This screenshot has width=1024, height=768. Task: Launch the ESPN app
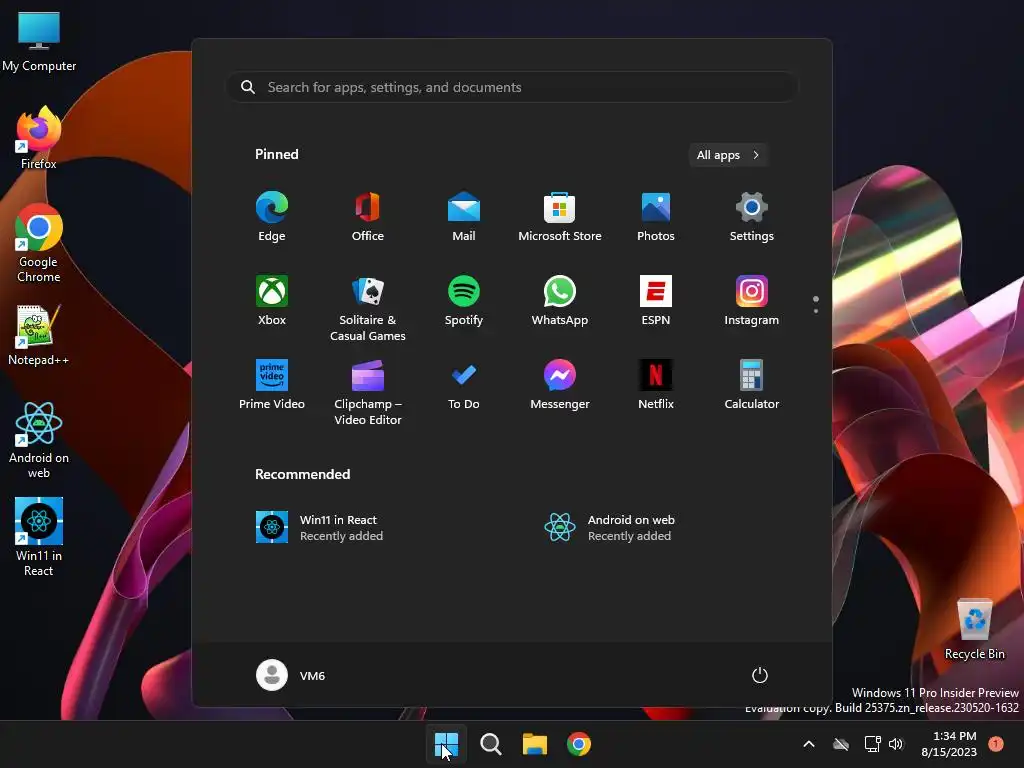656,301
